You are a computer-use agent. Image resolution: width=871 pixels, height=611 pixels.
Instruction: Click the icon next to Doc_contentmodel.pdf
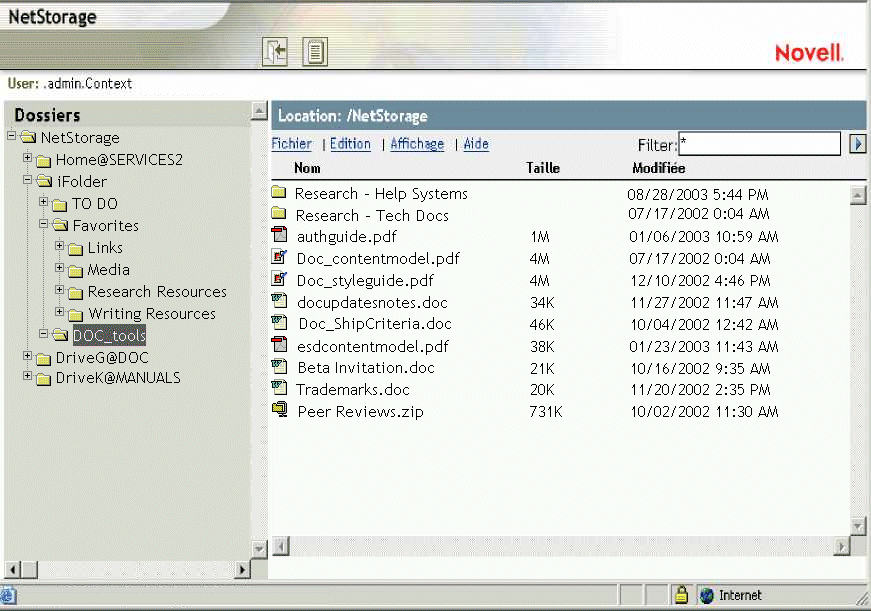[x=279, y=257]
